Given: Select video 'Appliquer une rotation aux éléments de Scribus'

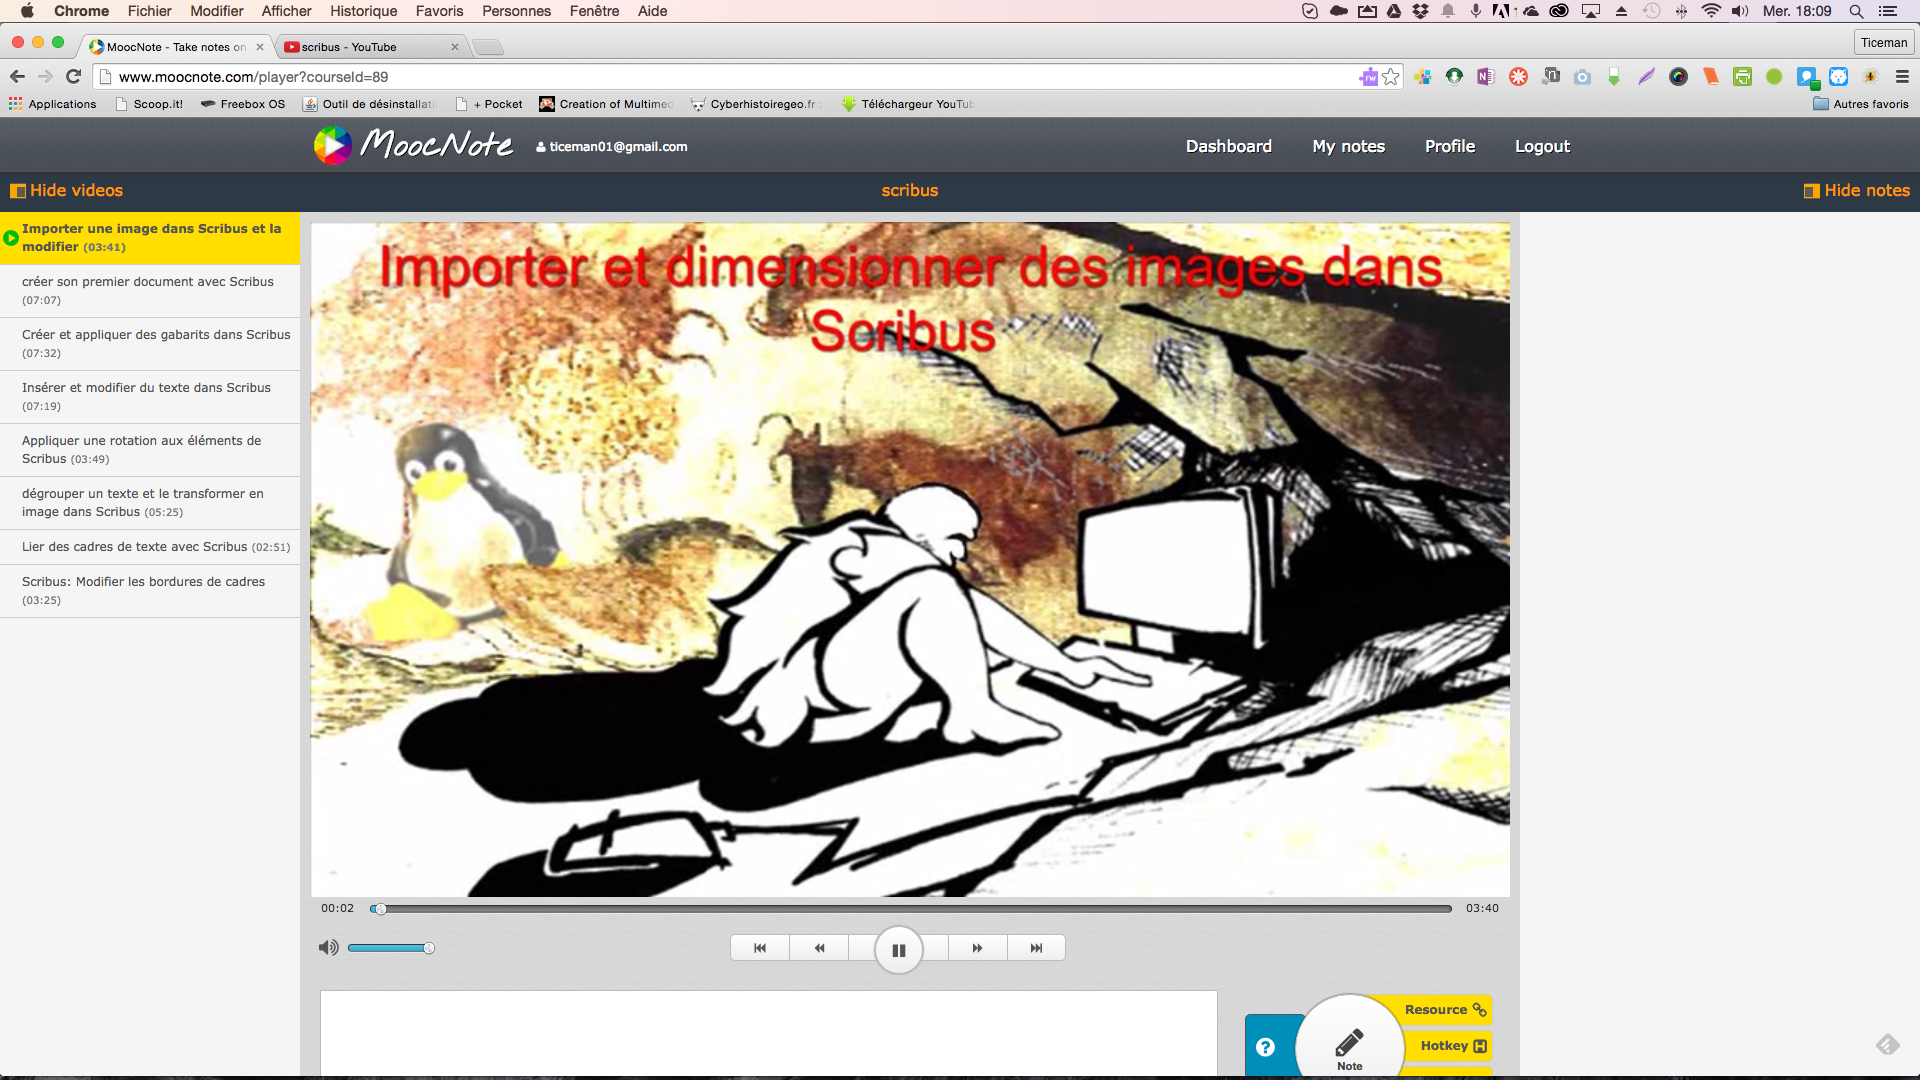Looking at the screenshot, I should click(x=150, y=450).
